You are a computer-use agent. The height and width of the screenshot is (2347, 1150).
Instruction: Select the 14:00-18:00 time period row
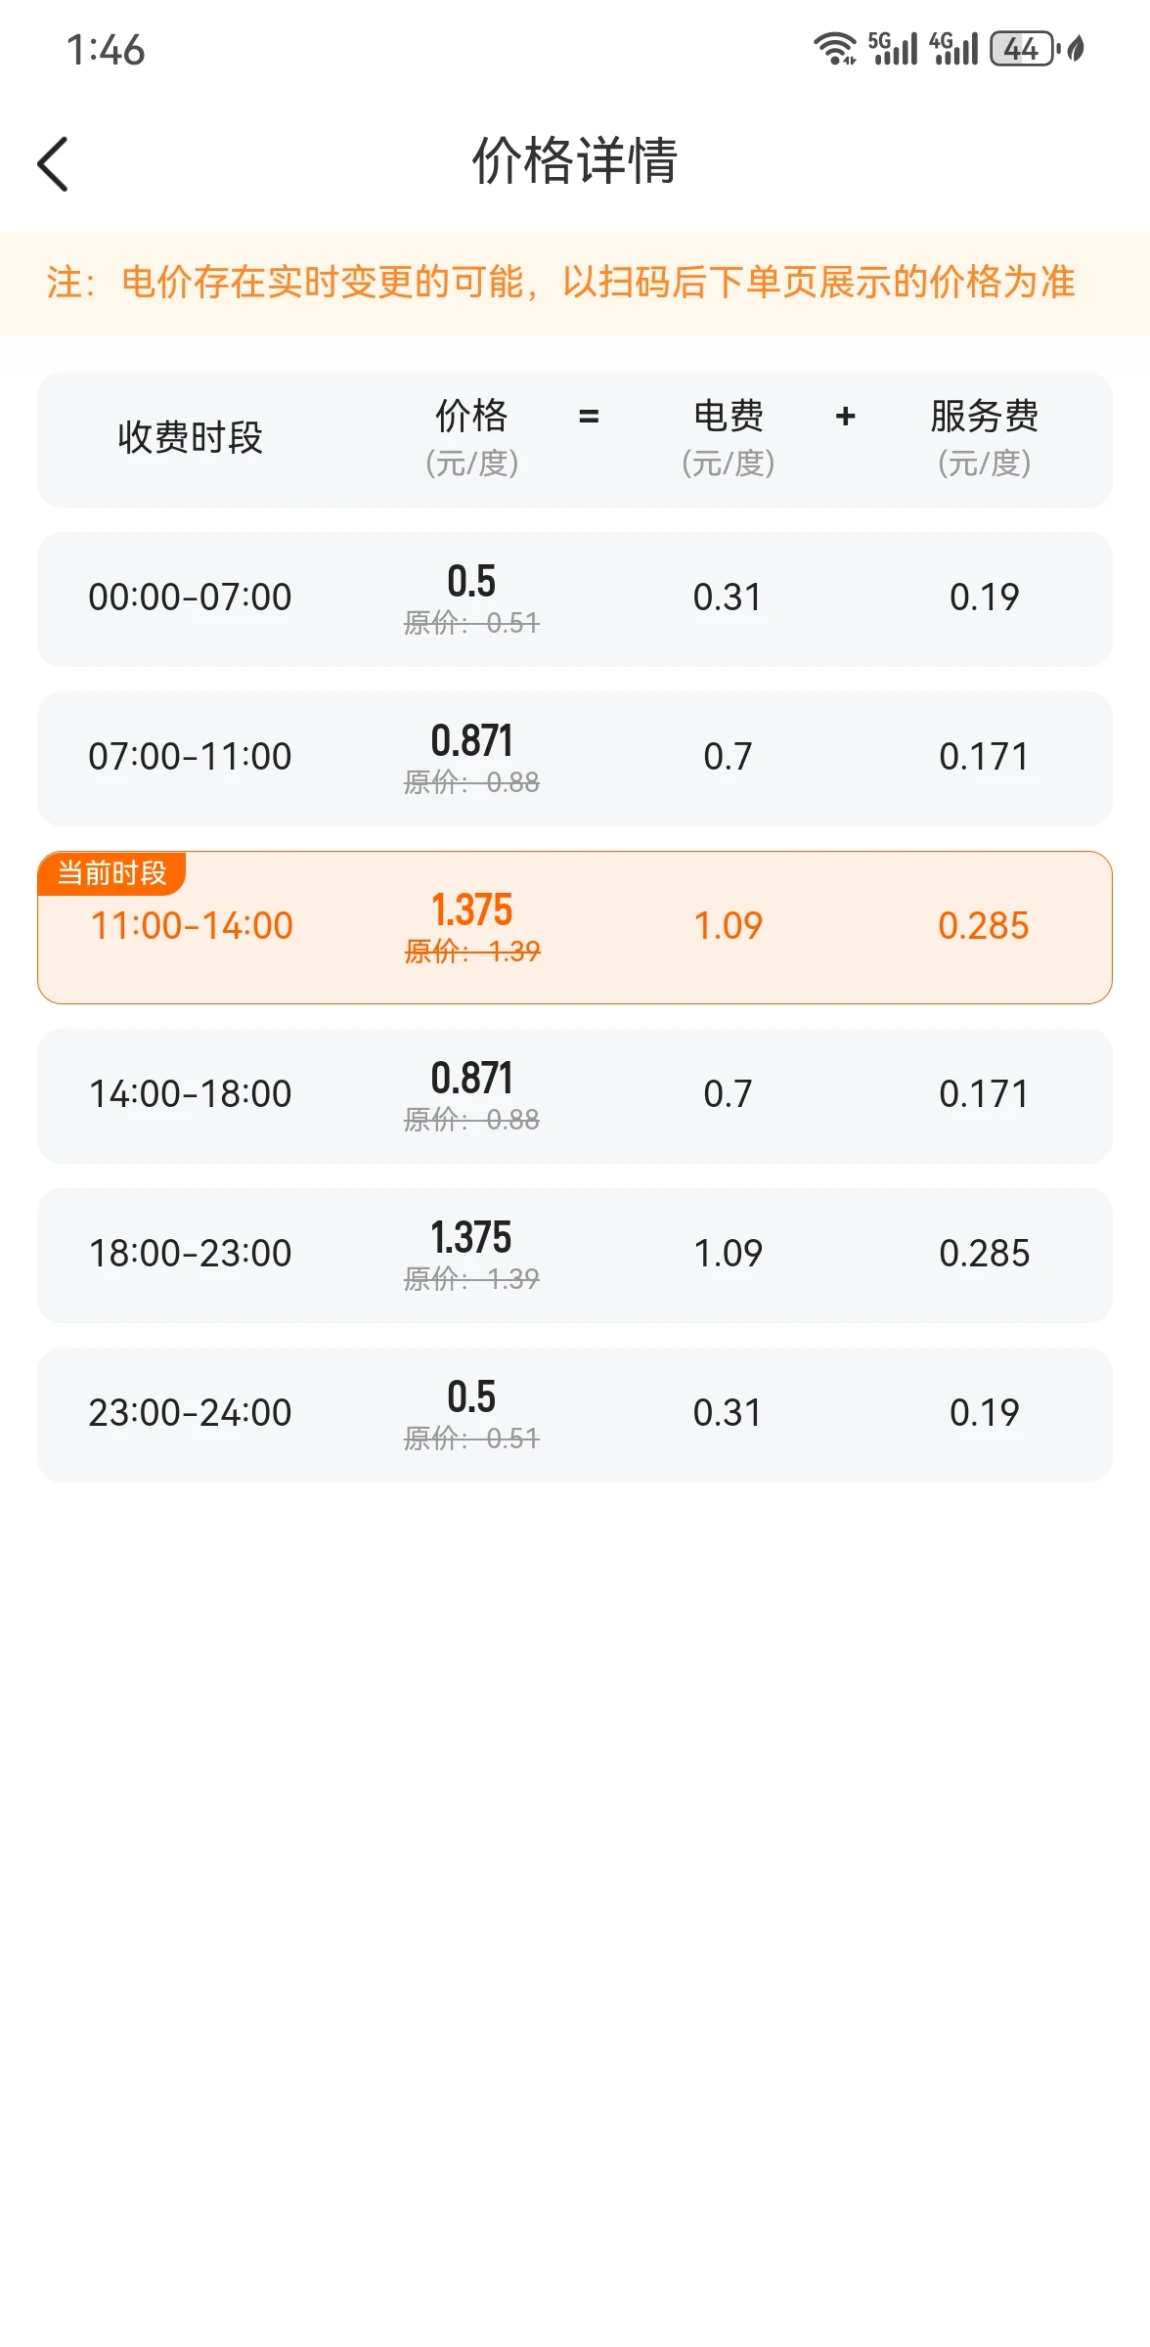coord(575,1096)
